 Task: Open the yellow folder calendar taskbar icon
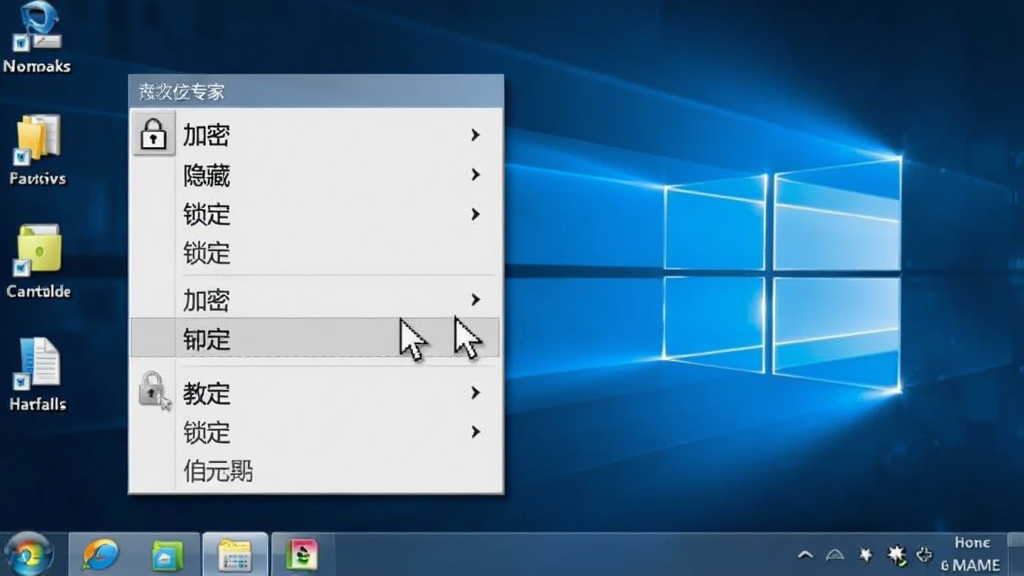click(x=235, y=555)
